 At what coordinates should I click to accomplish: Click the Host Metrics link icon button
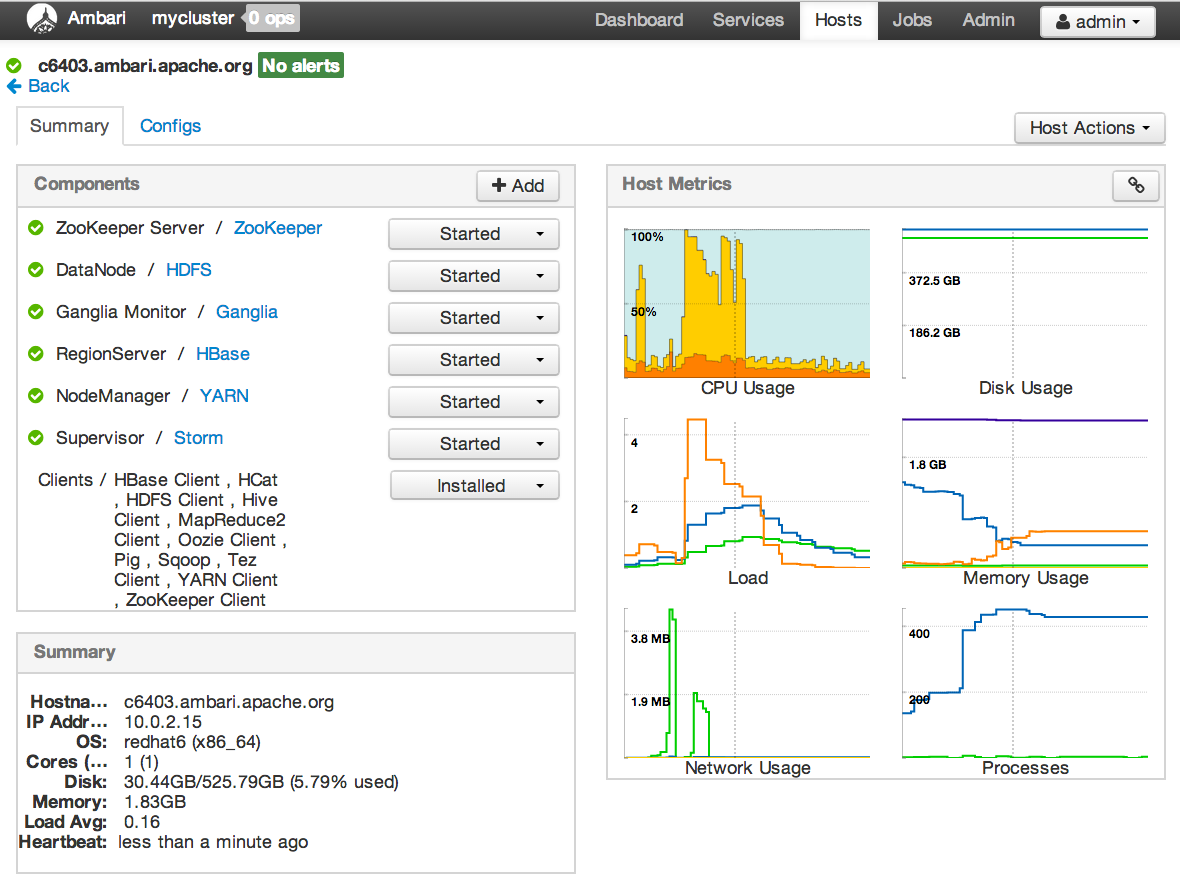[x=1136, y=185]
